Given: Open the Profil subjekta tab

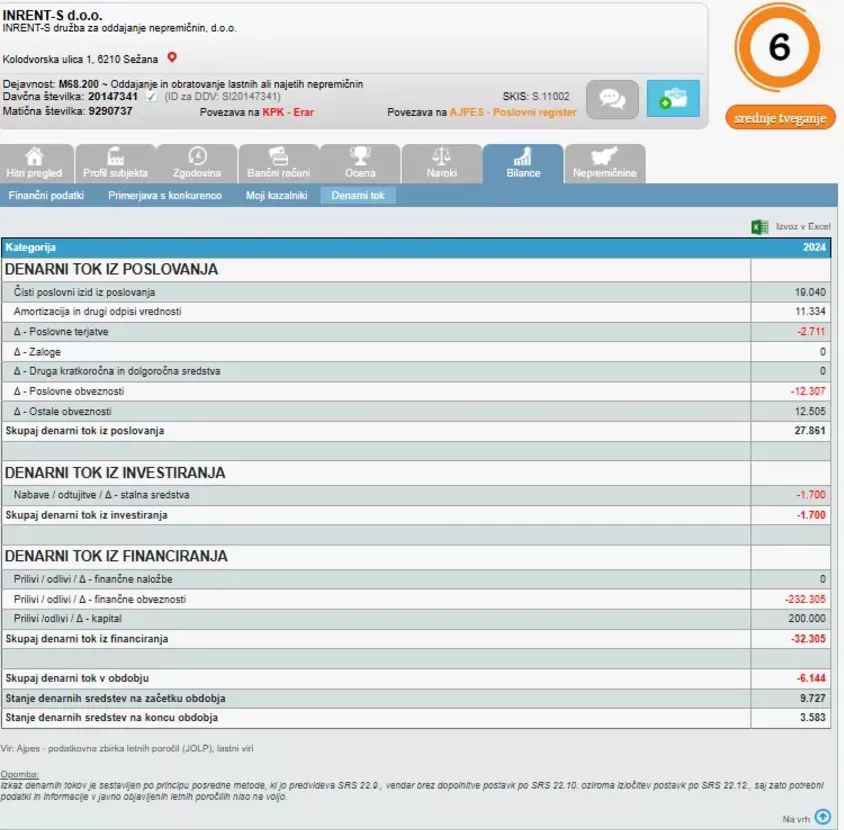Looking at the screenshot, I should pos(115,164).
